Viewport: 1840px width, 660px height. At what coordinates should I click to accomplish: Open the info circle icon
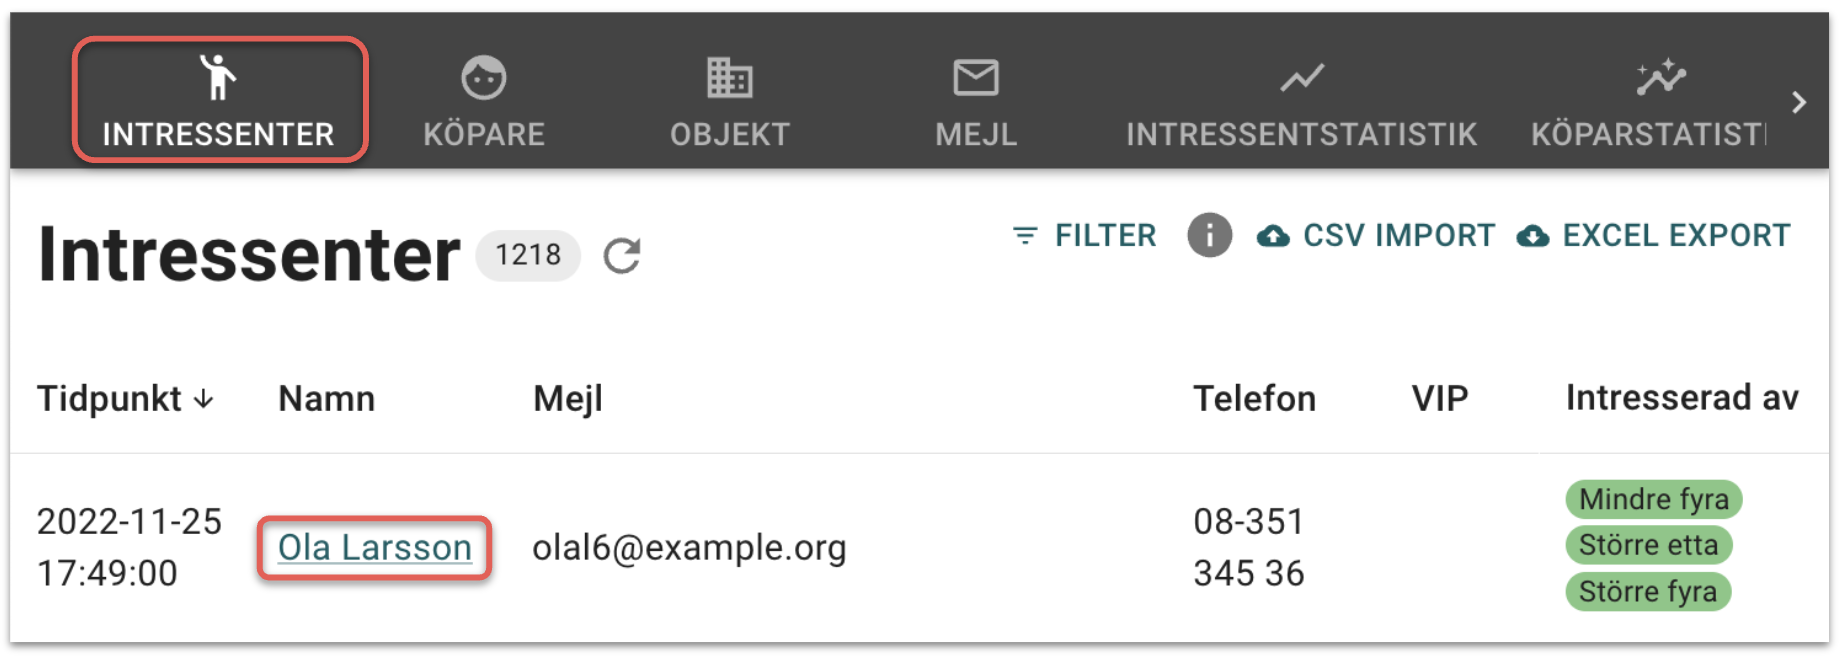click(x=1209, y=236)
